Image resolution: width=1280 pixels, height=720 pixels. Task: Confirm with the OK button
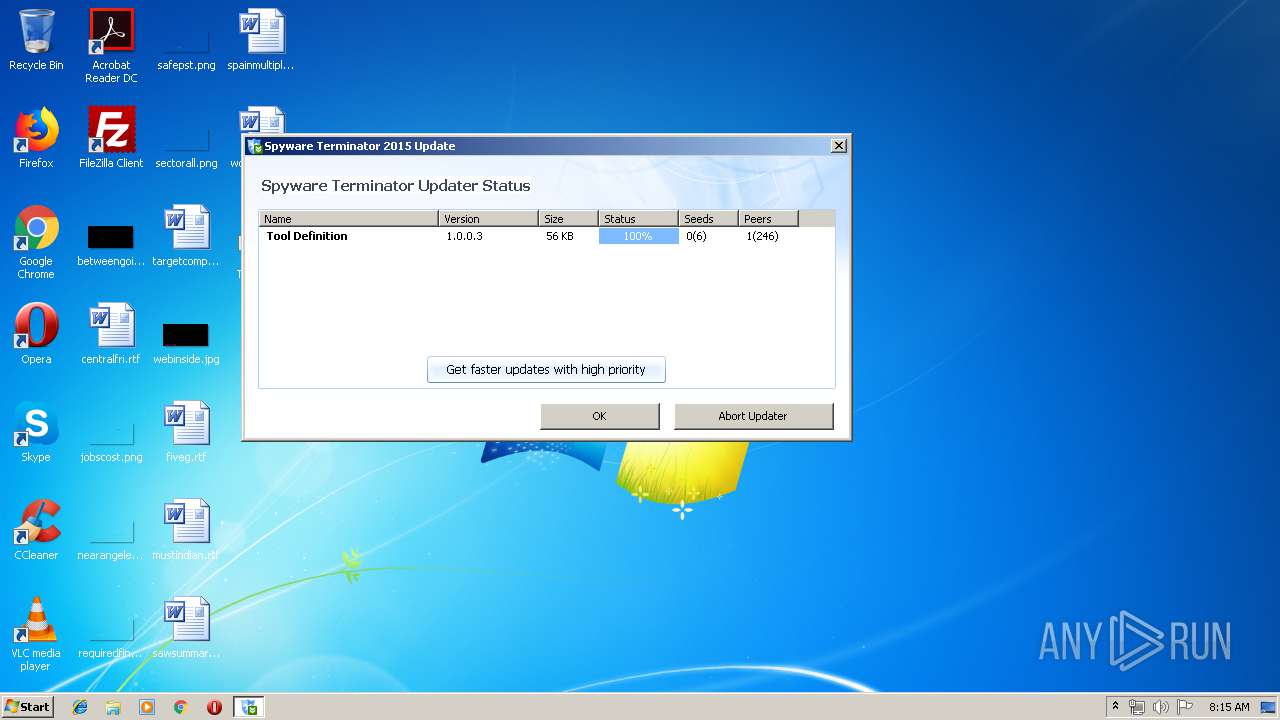point(600,416)
